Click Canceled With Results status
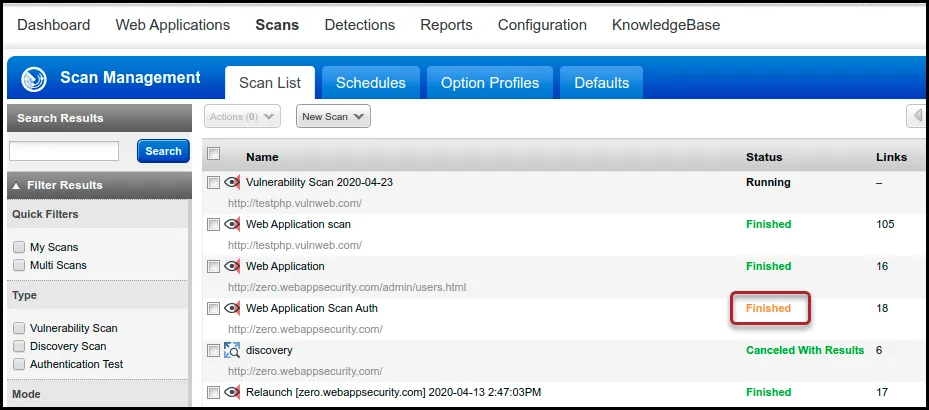Screen dimensions: 929x410 click(x=805, y=350)
